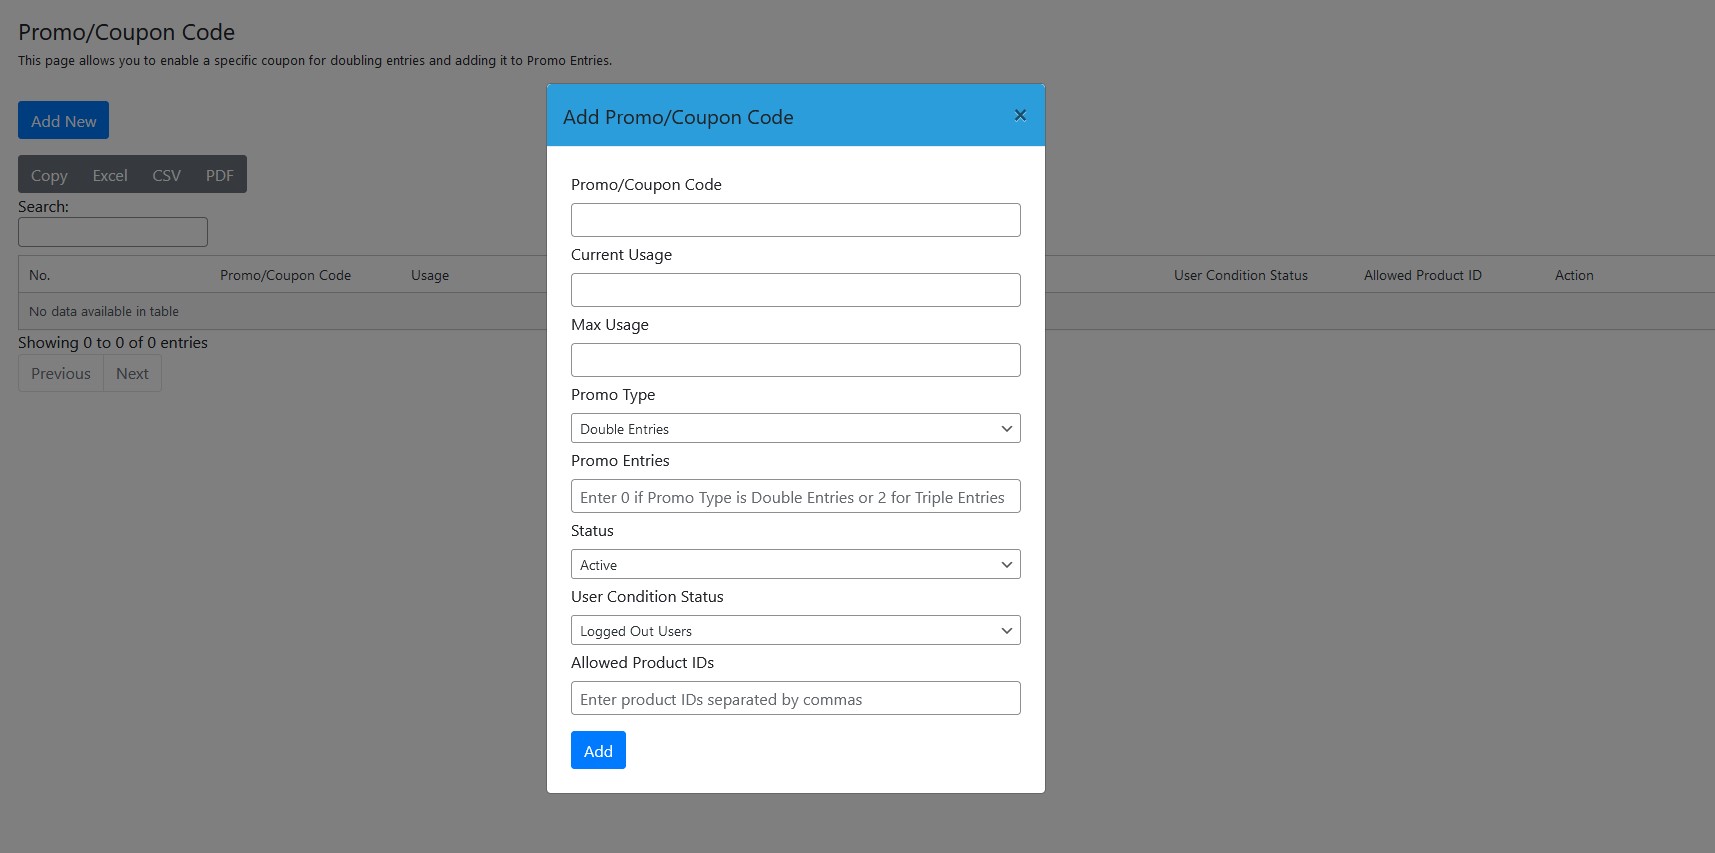Go to Previous page of table

tap(61, 374)
